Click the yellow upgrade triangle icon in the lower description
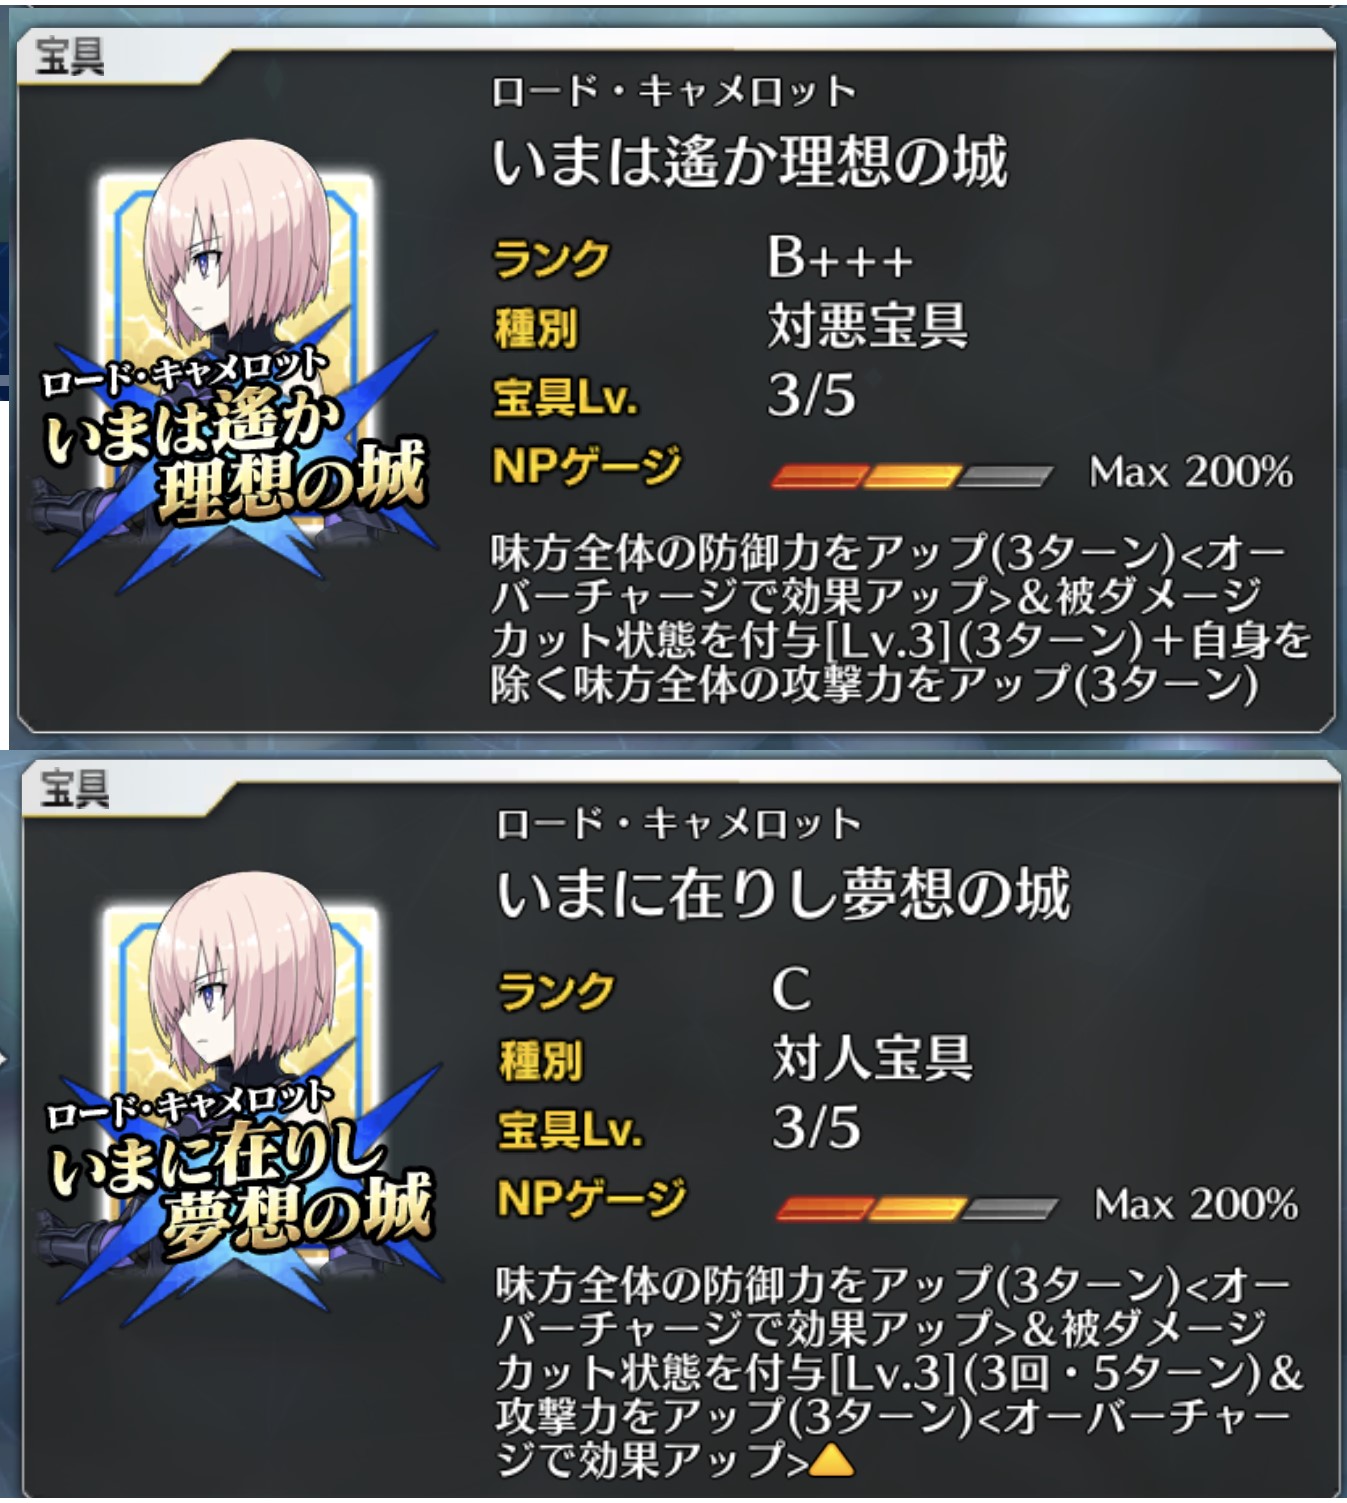The image size is (1347, 1503). pos(830,1462)
